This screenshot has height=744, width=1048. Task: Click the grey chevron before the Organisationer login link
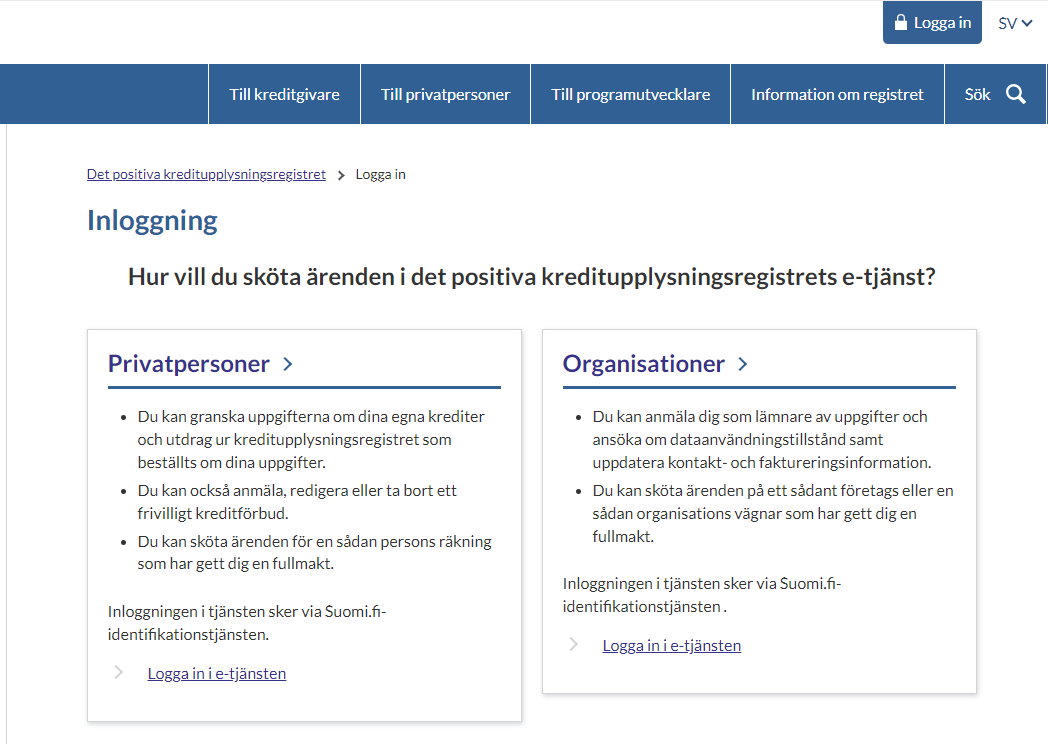574,645
